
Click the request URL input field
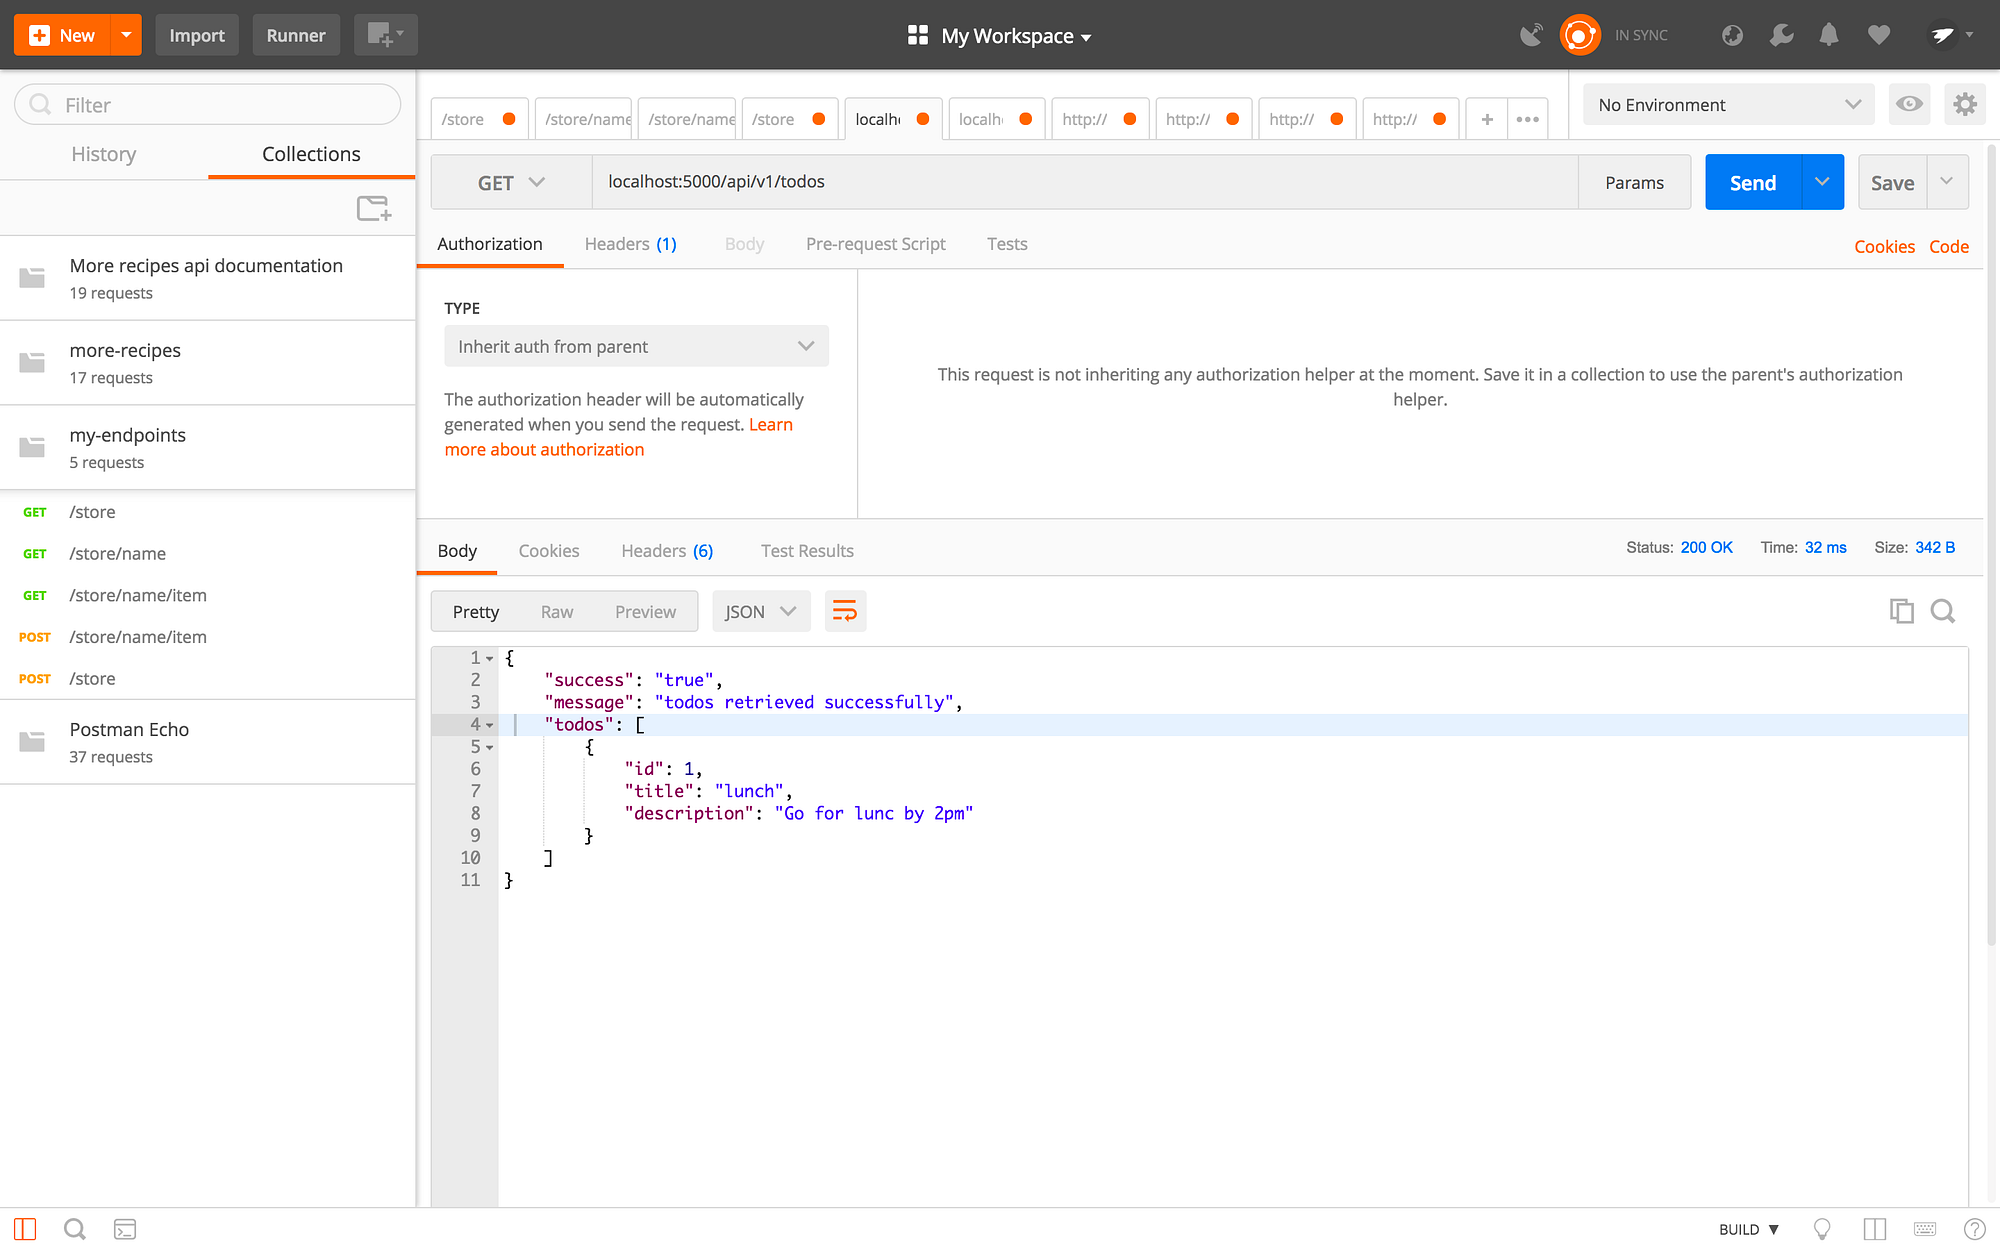[x=1084, y=182]
